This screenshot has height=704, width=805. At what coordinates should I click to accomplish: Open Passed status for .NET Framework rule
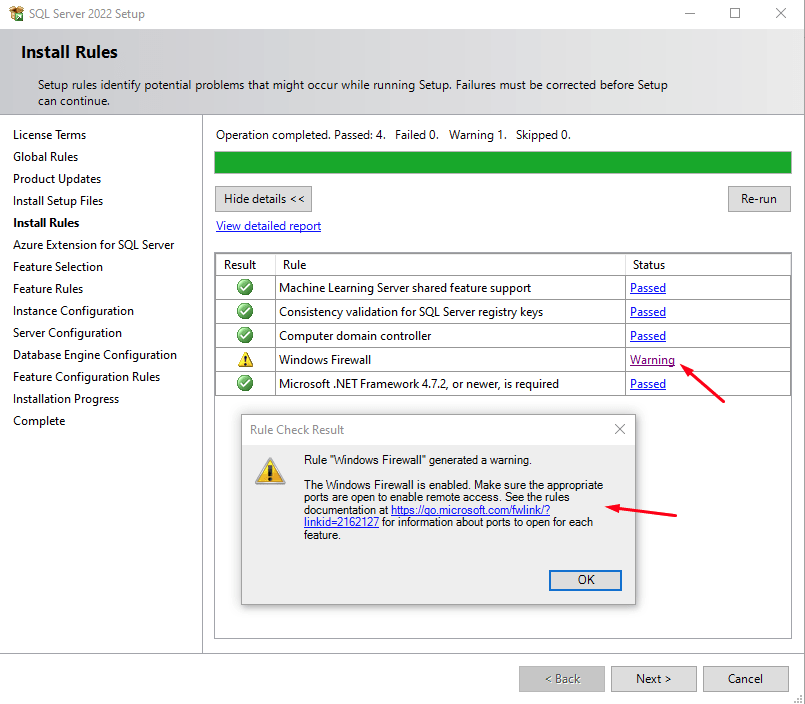tap(648, 384)
